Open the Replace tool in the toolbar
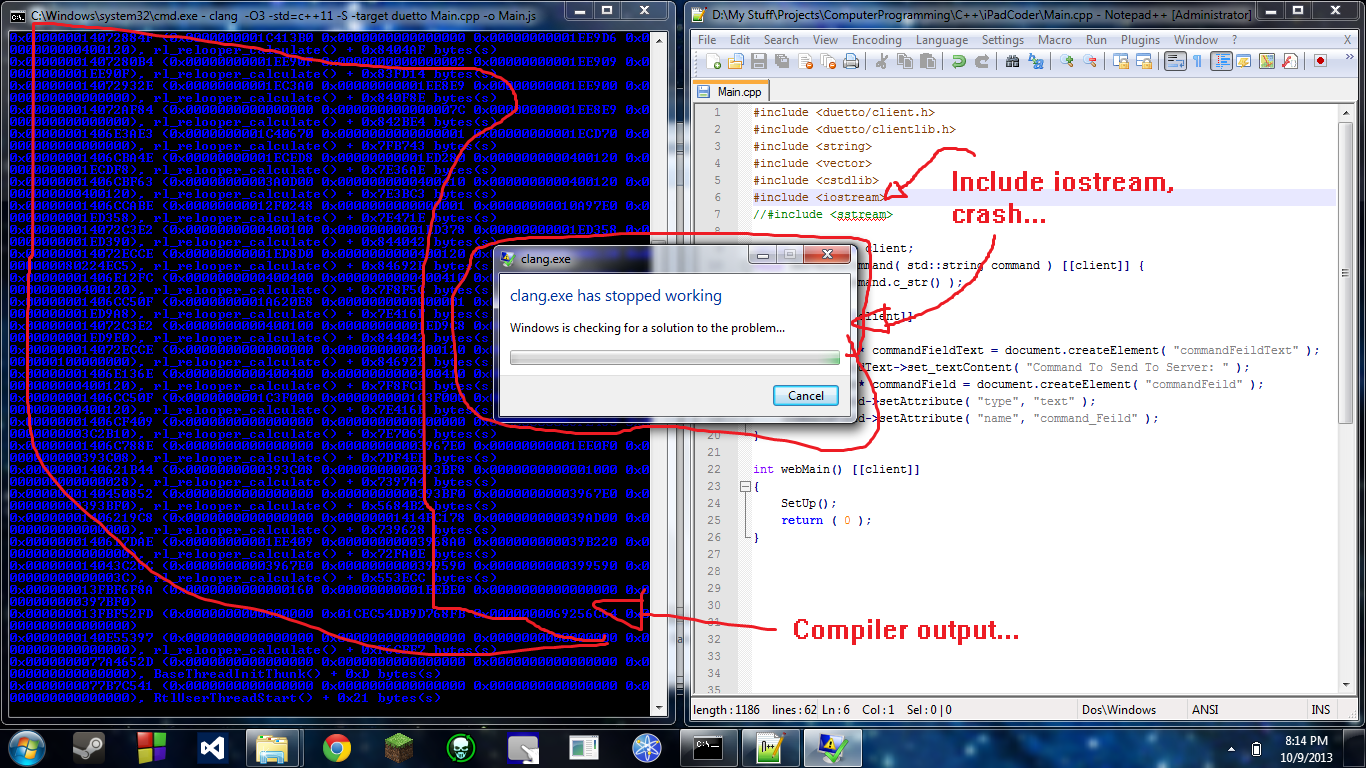This screenshot has height=768, width=1366. pos(1036,61)
